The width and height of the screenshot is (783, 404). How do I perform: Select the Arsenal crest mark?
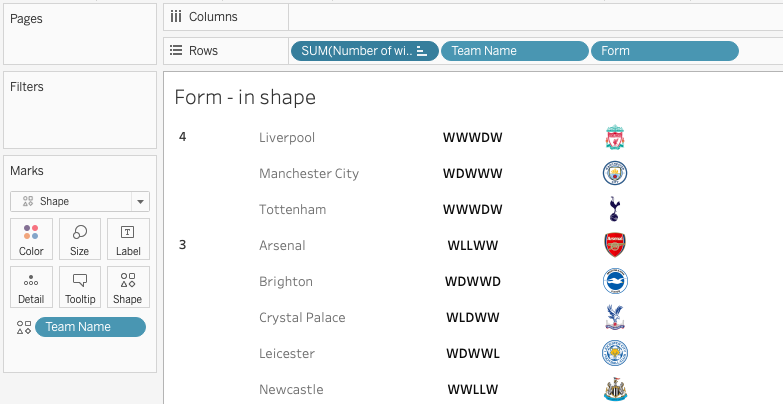pyautogui.click(x=615, y=246)
